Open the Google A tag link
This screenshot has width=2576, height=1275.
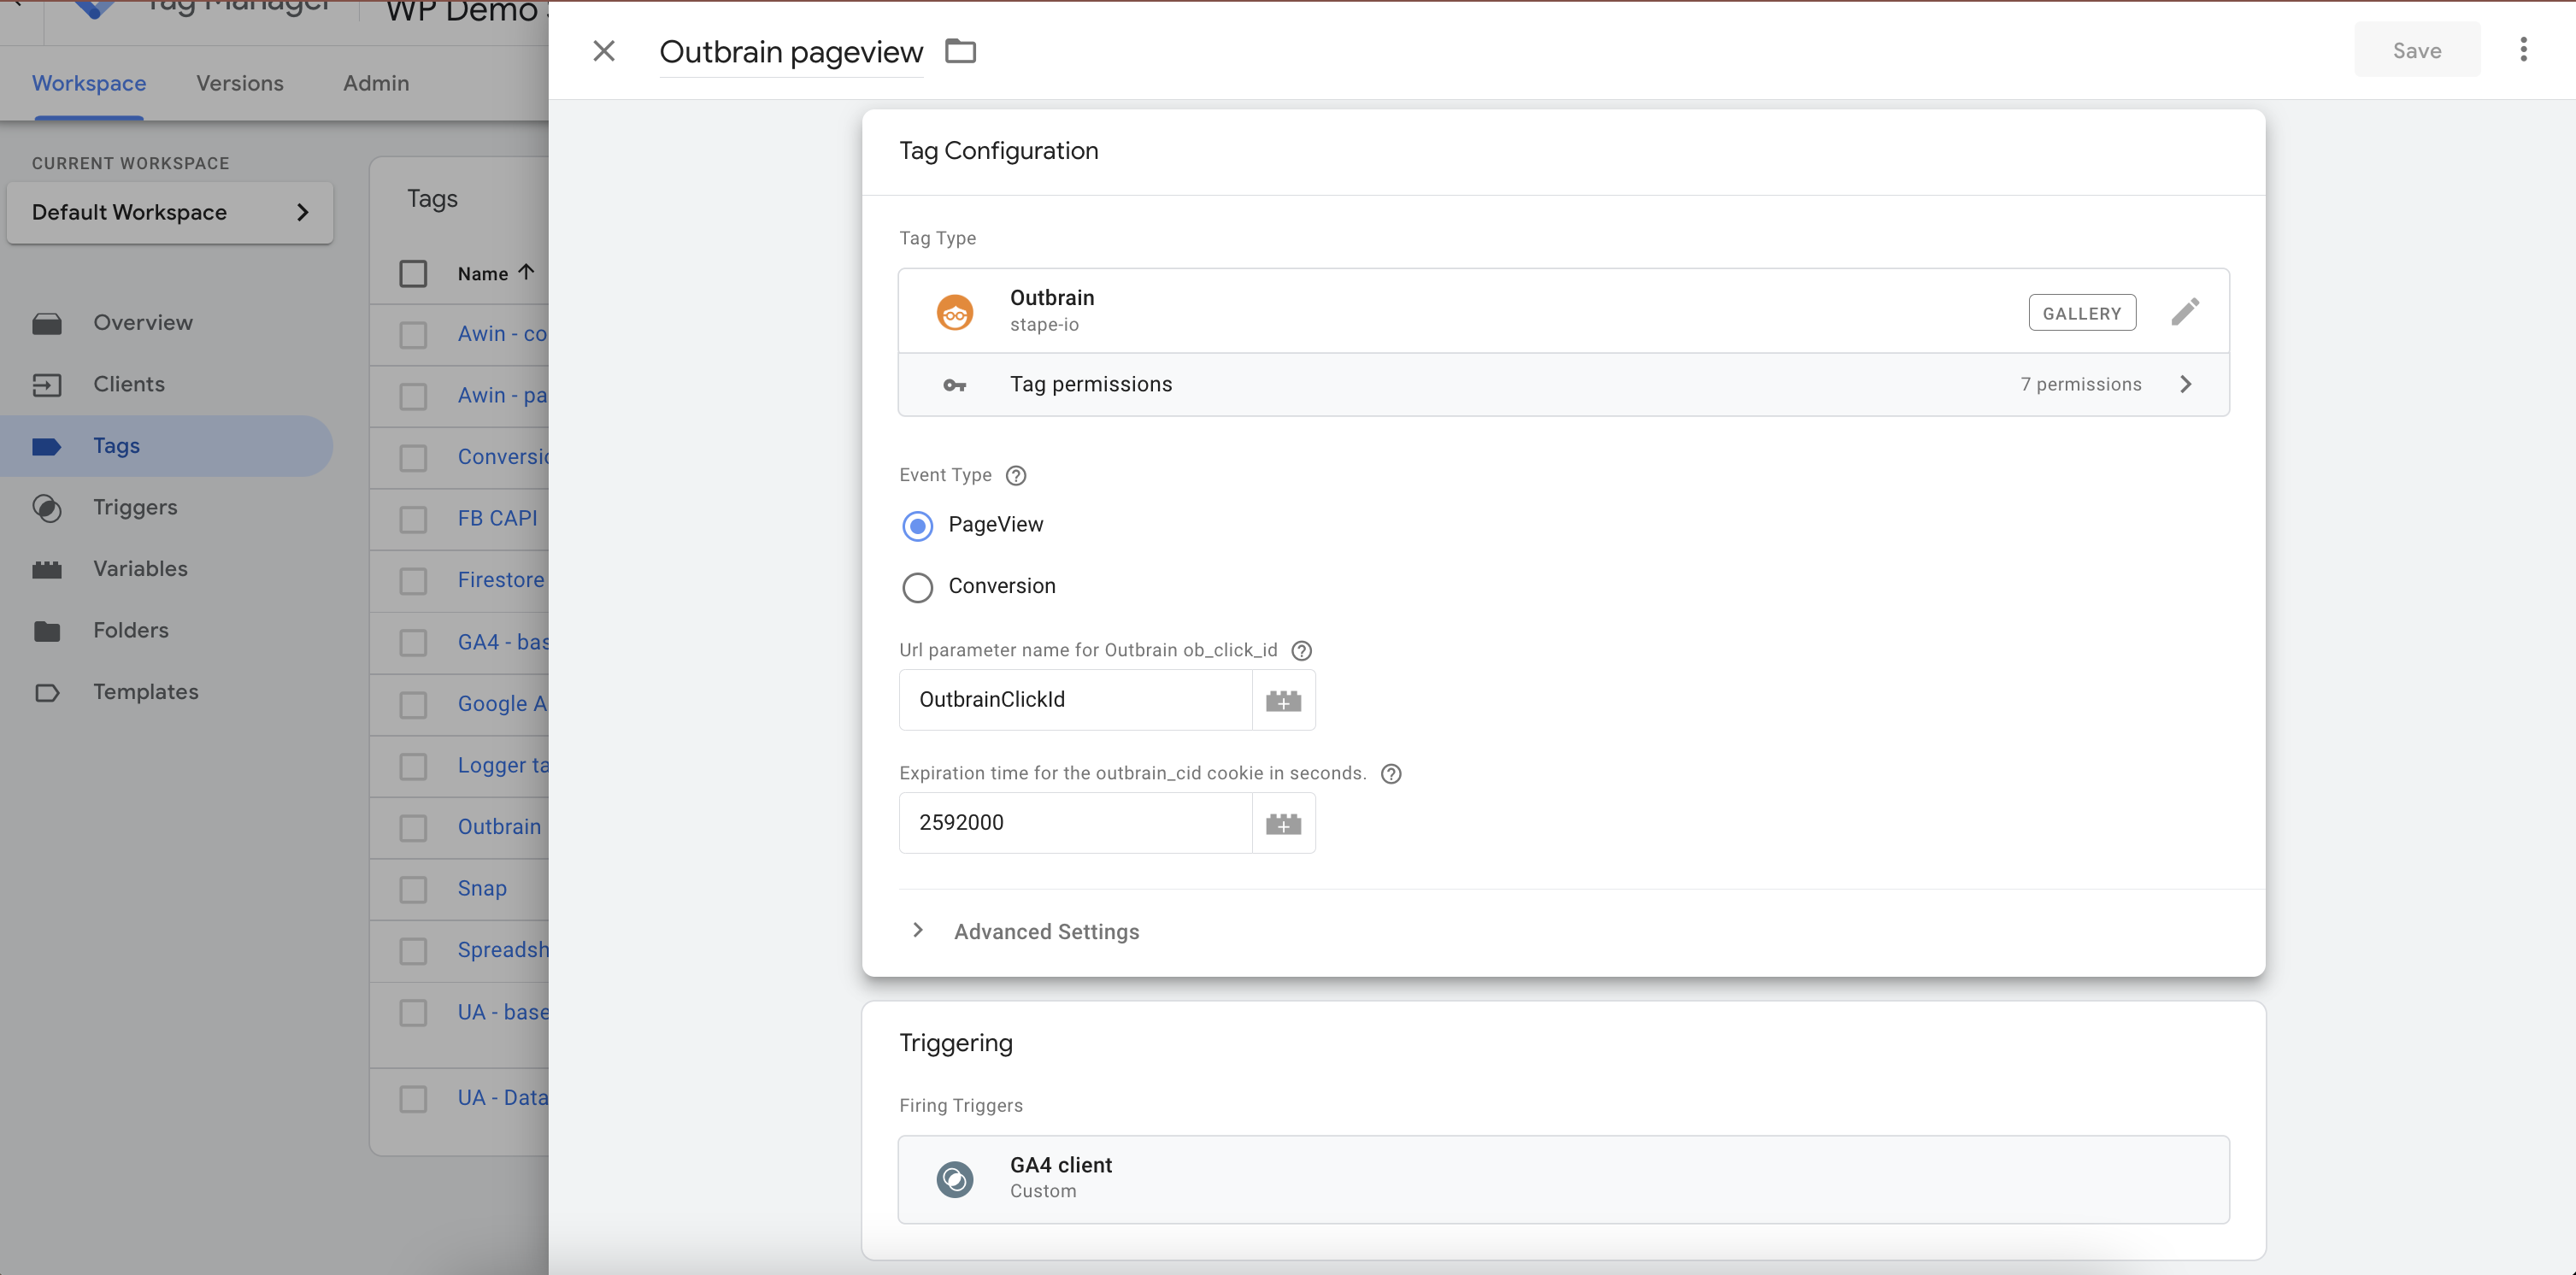point(502,703)
